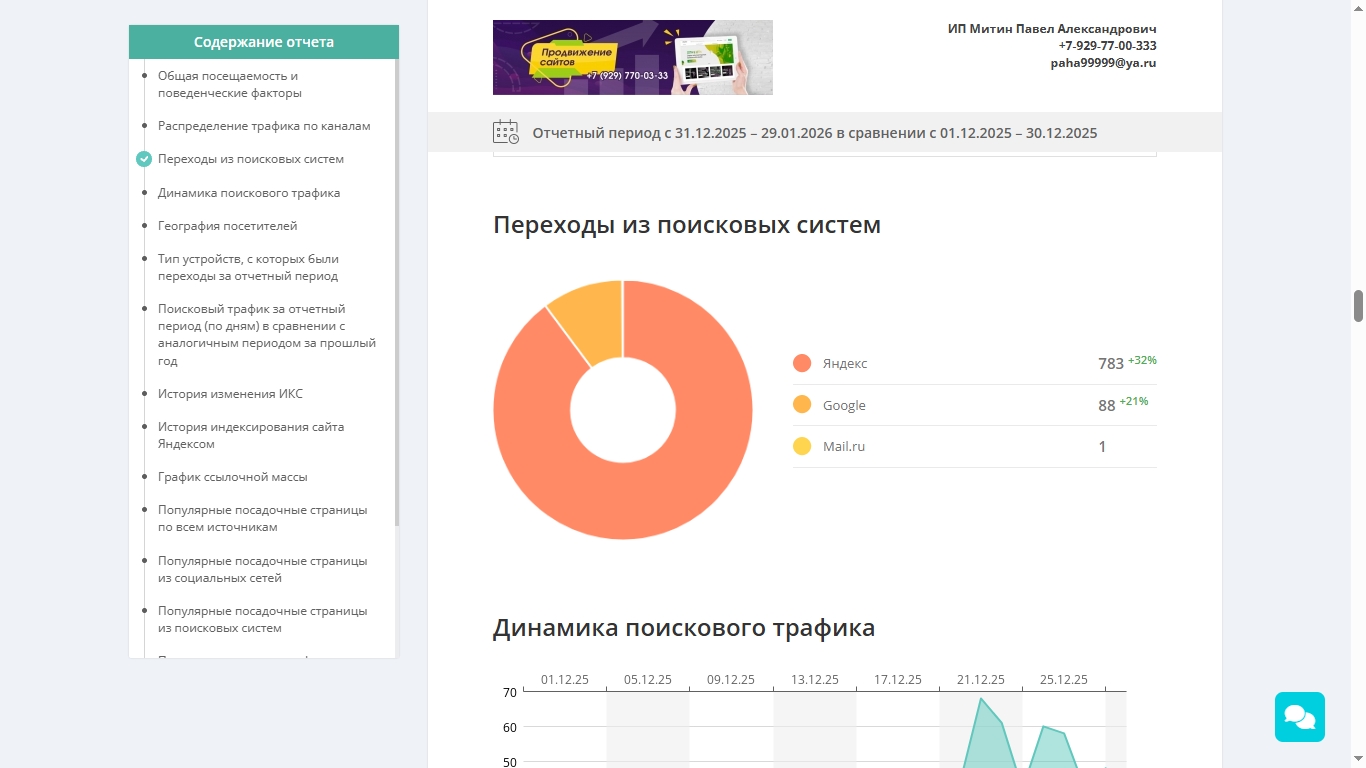Select the Яндекс row in legend

[x=975, y=363]
